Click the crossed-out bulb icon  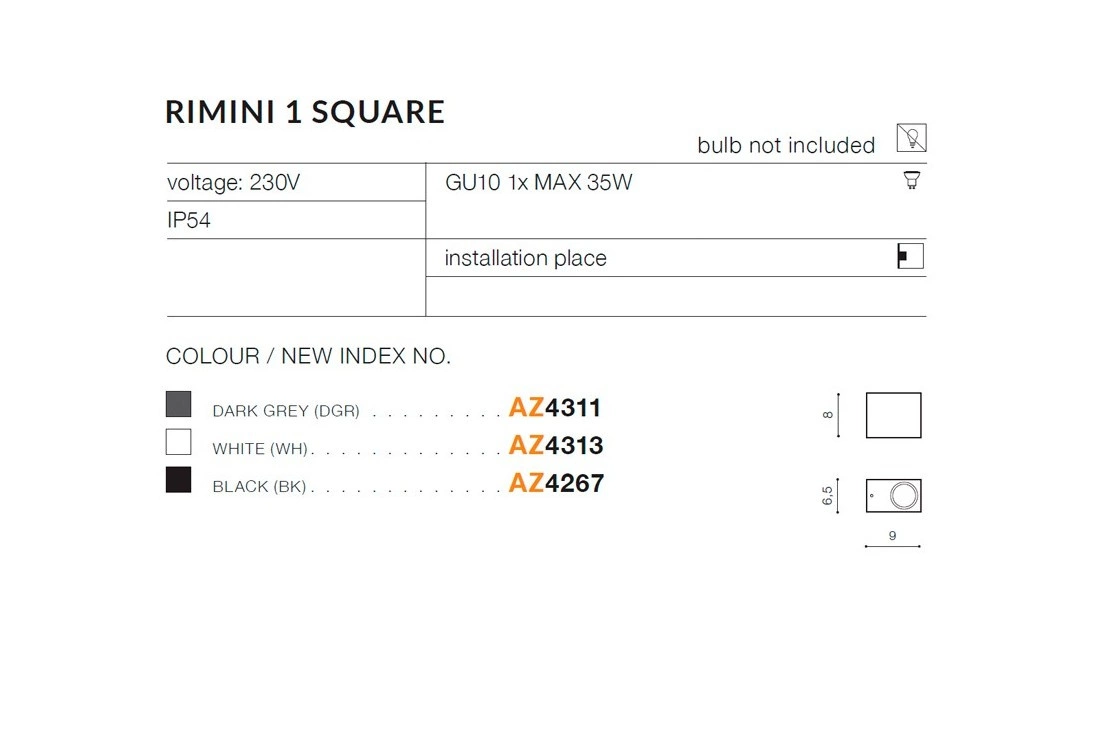pyautogui.click(x=911, y=138)
